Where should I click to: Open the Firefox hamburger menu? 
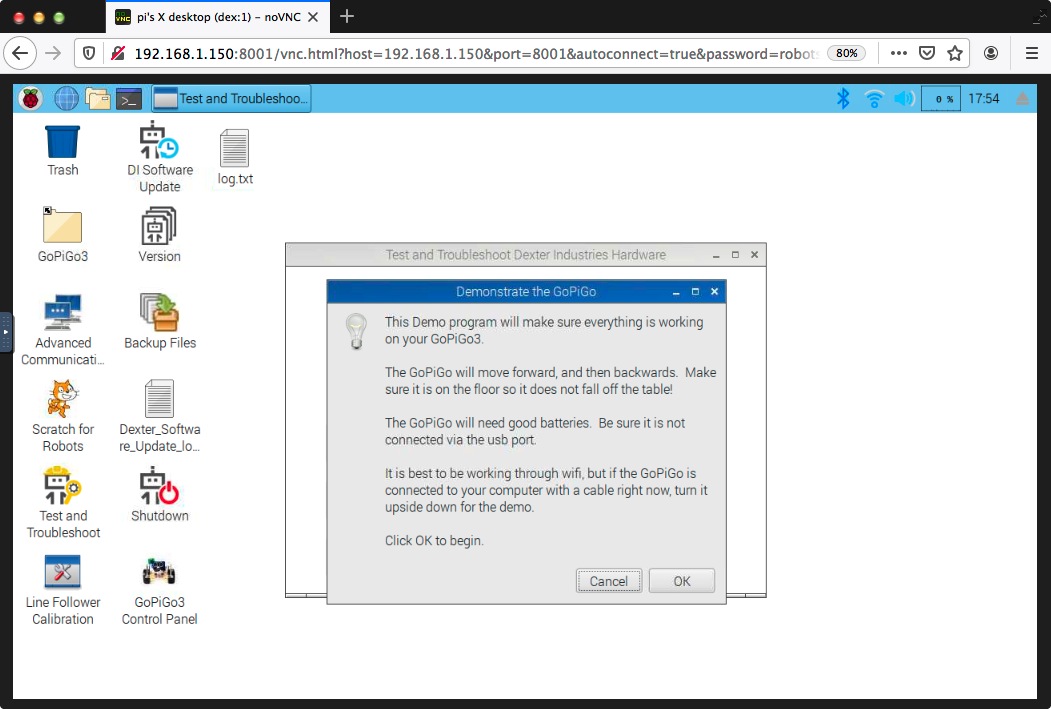click(1031, 53)
